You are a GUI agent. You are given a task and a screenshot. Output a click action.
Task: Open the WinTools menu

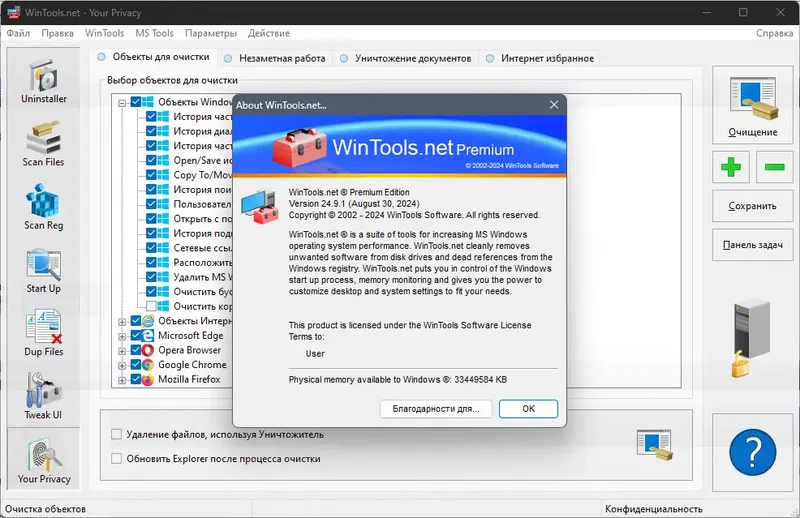tap(105, 33)
